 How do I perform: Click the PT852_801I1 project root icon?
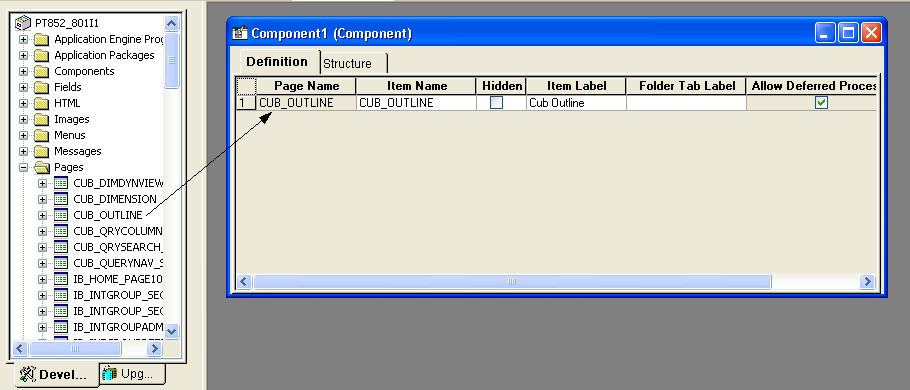[23, 23]
